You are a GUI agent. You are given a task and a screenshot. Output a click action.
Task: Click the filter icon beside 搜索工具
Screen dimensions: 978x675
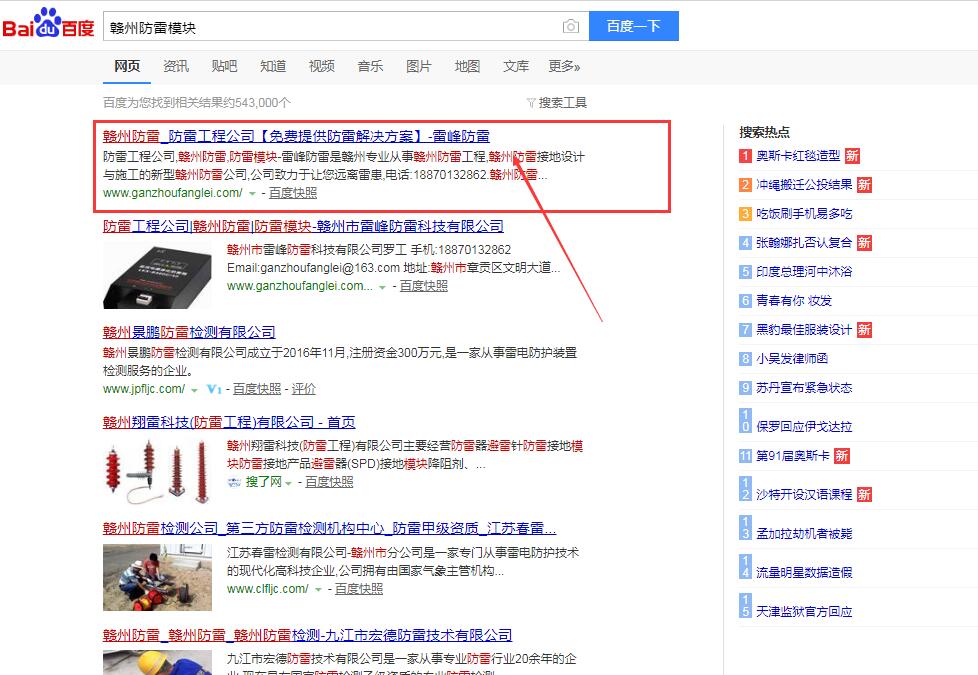coord(530,103)
